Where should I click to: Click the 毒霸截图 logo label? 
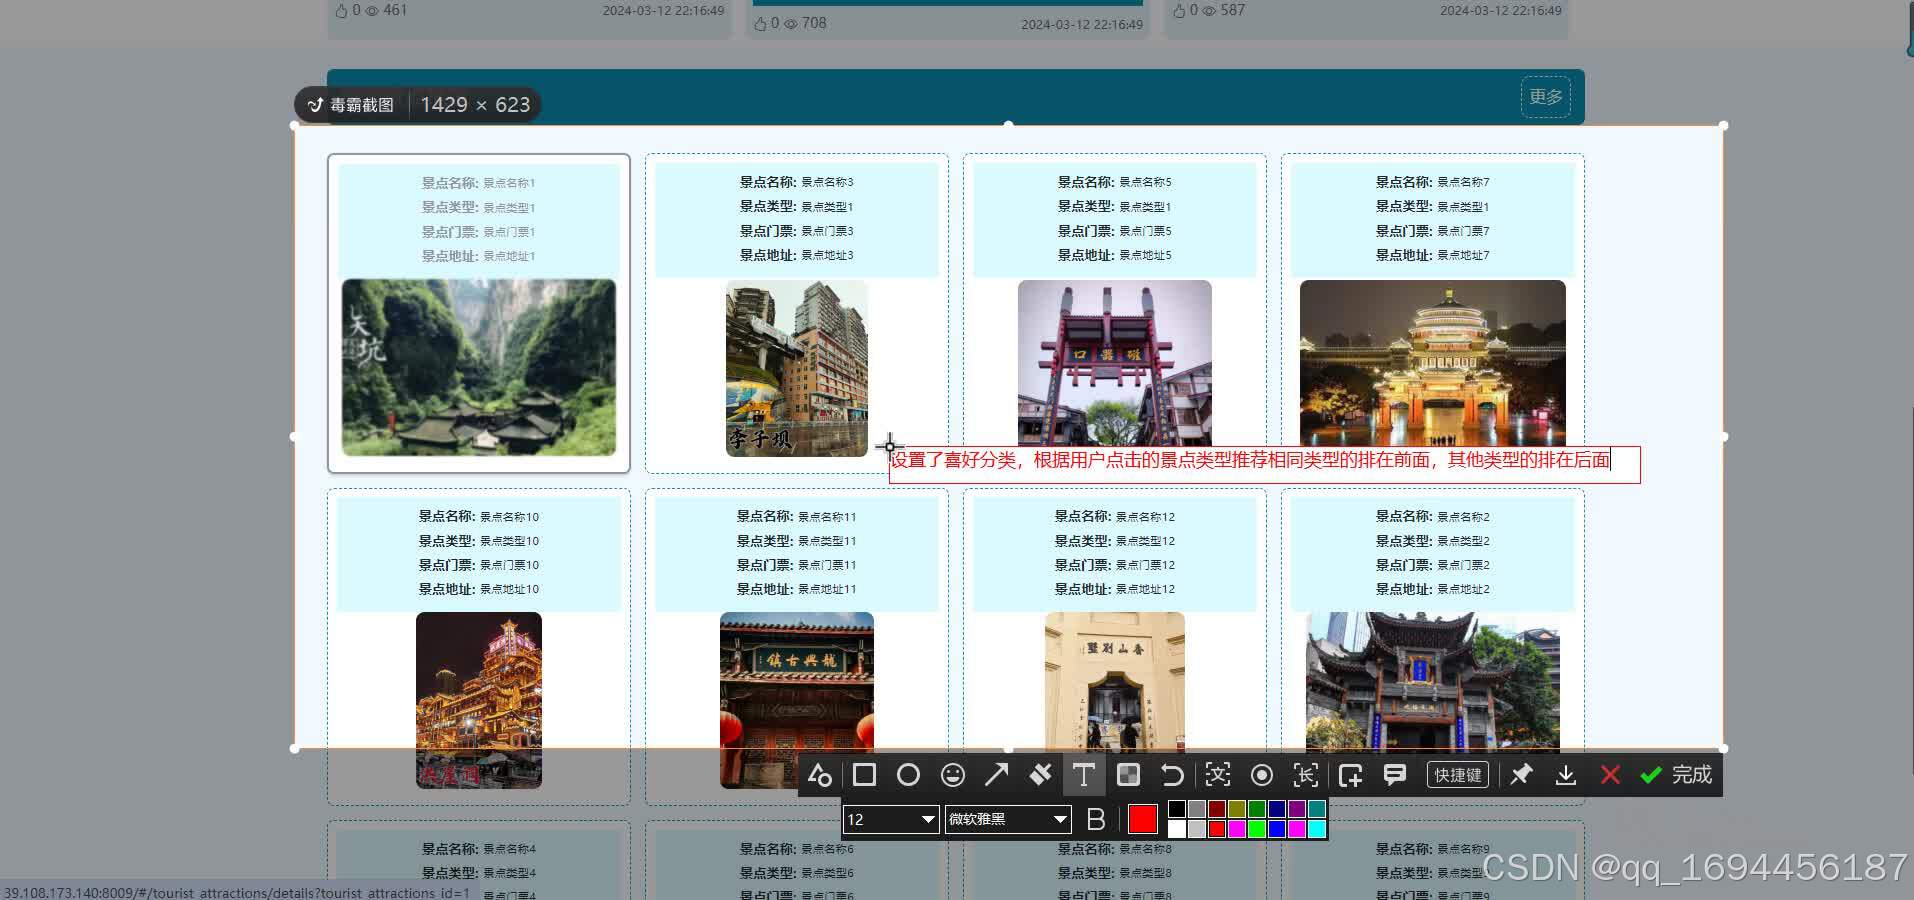tap(351, 105)
